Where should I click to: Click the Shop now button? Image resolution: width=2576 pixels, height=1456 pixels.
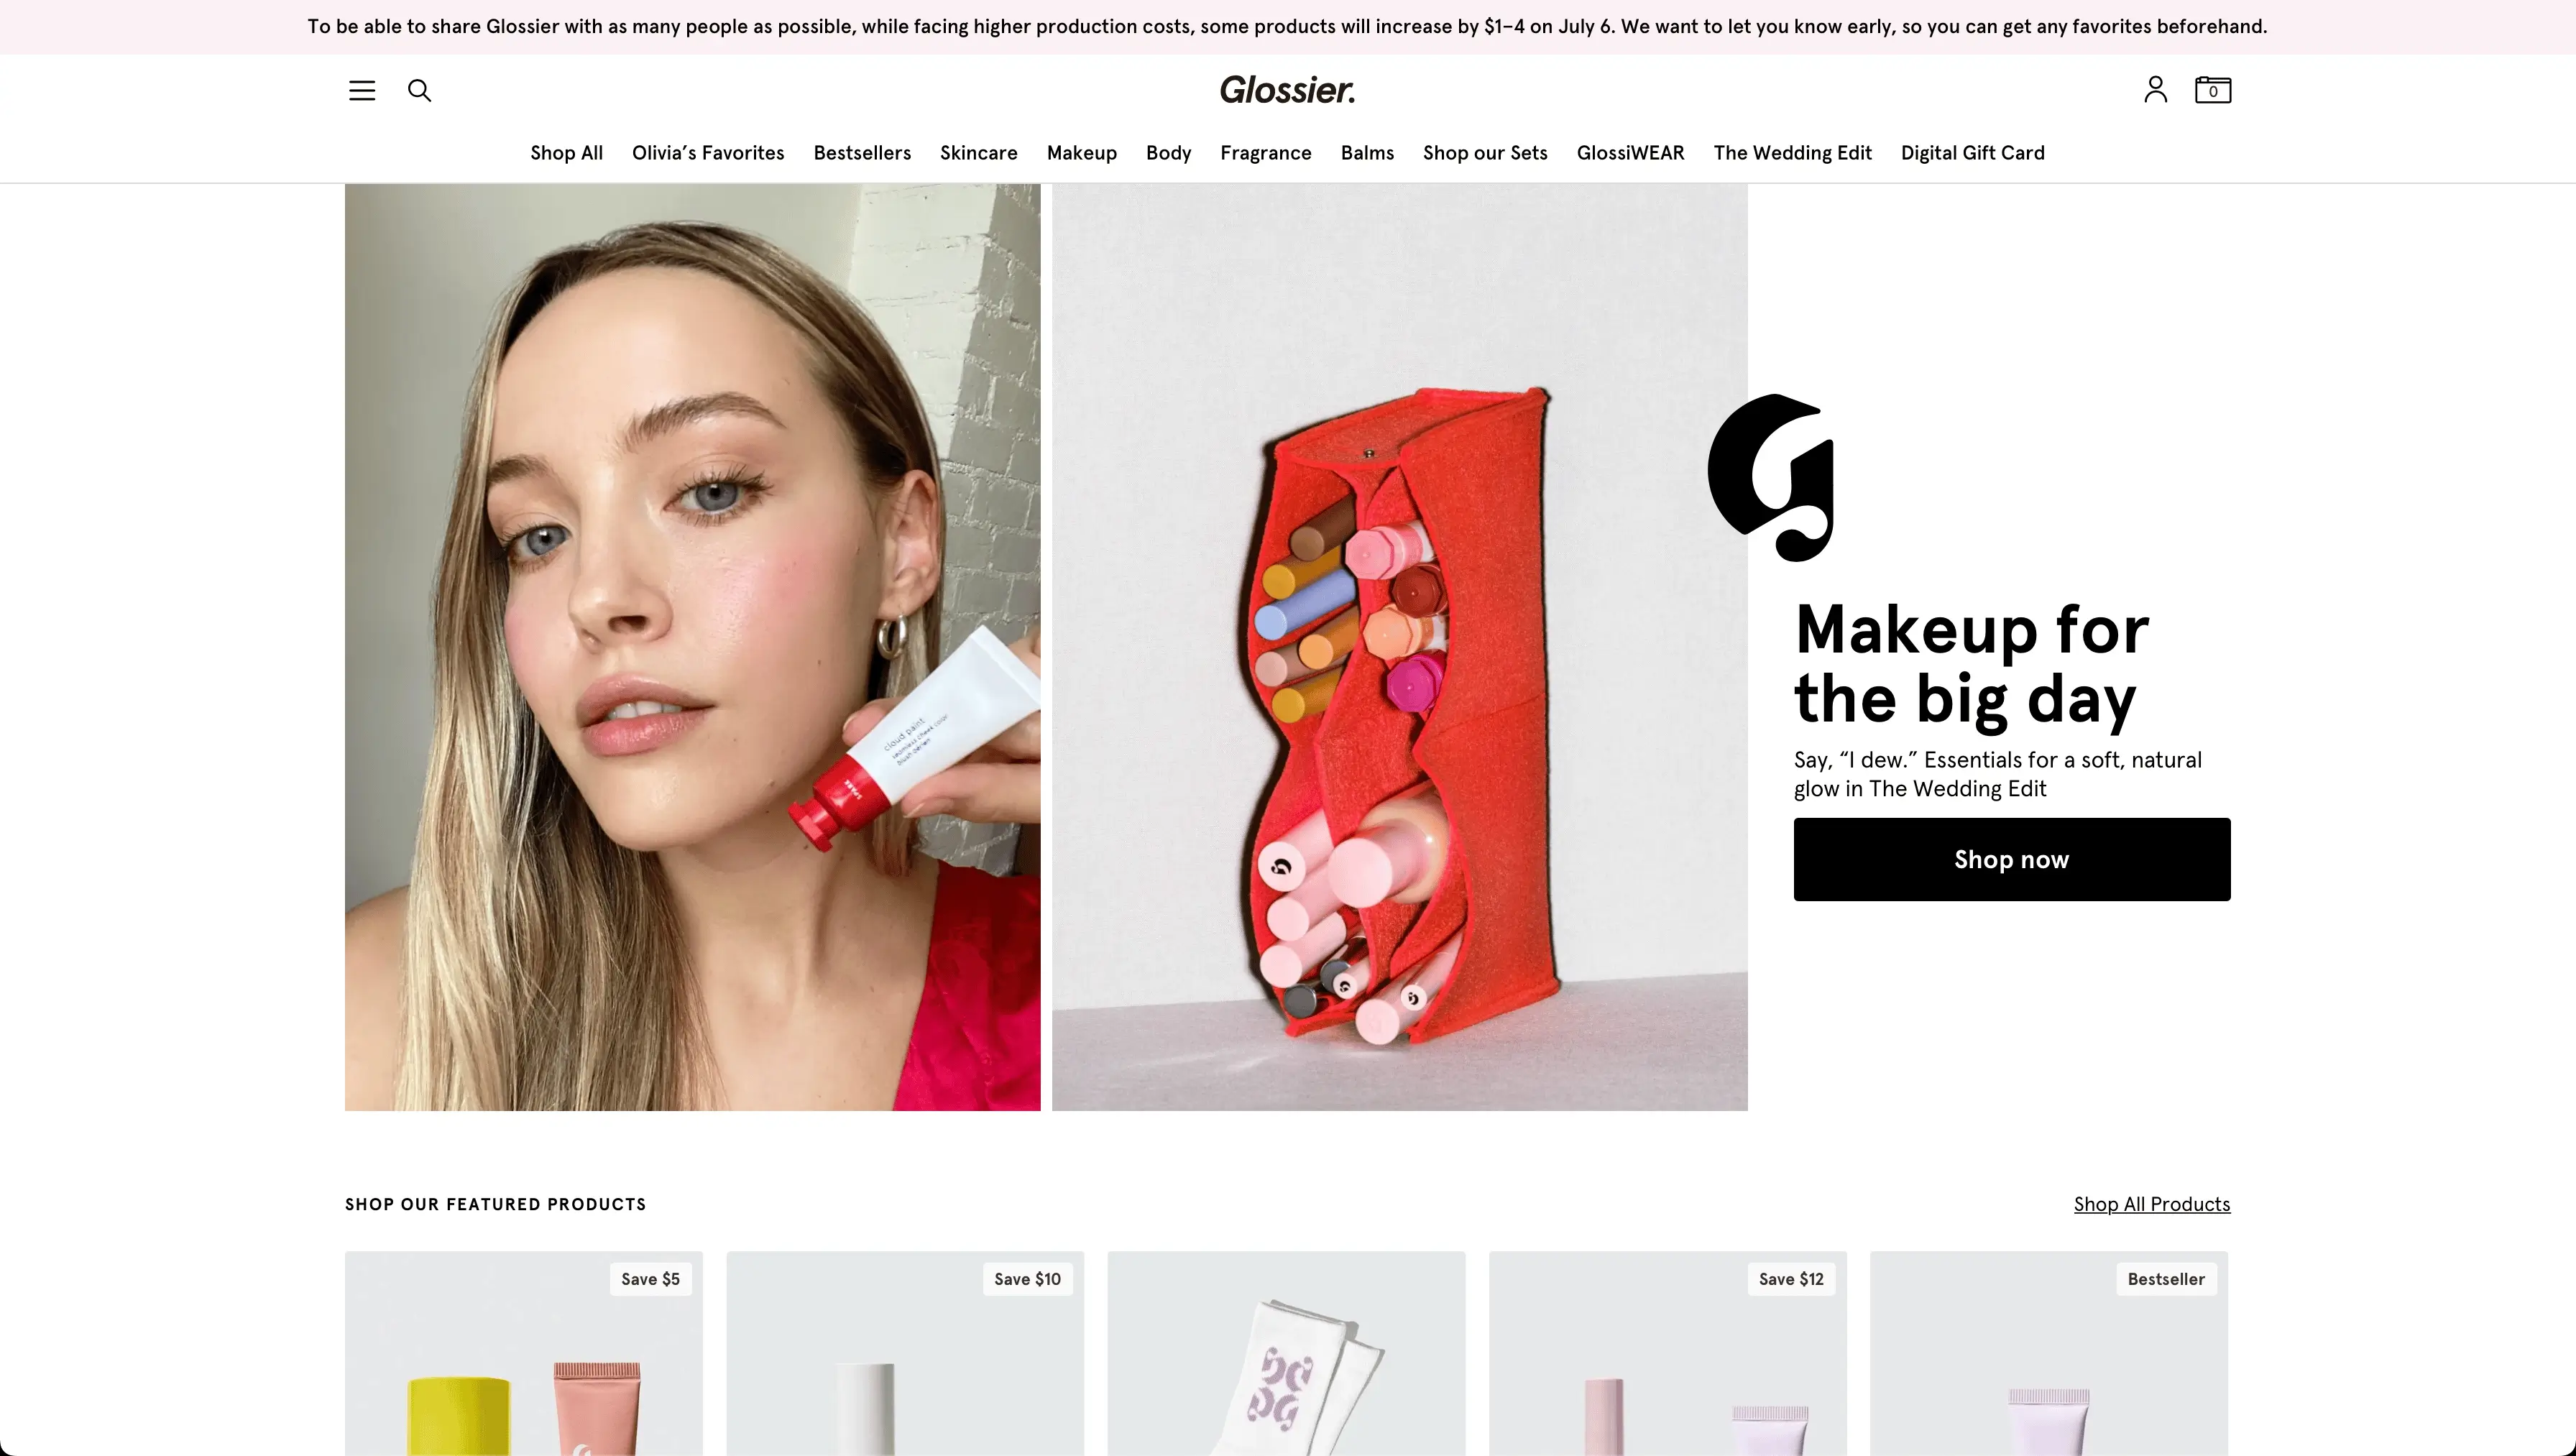coord(2011,859)
